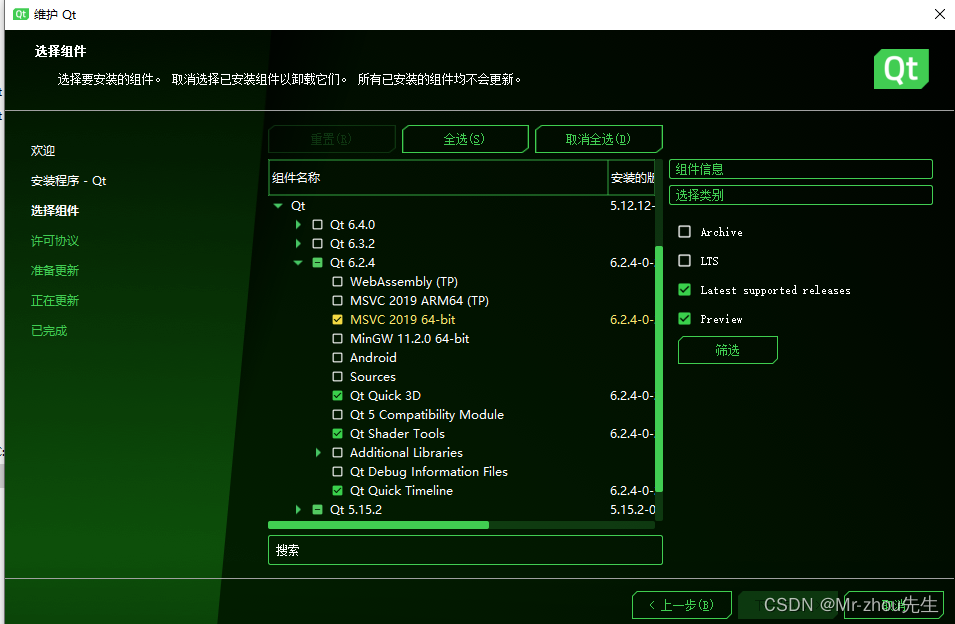Screen dimensions: 955x624
Task: Uncheck the MSVC 2019 64-bit component
Action: tap(337, 319)
